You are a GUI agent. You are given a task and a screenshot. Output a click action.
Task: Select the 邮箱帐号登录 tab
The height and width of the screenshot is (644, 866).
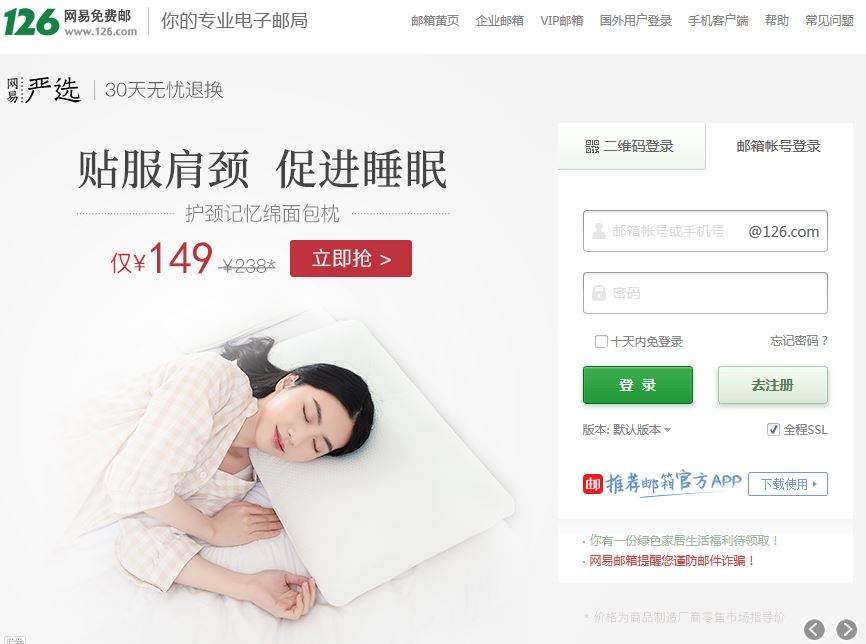[779, 146]
